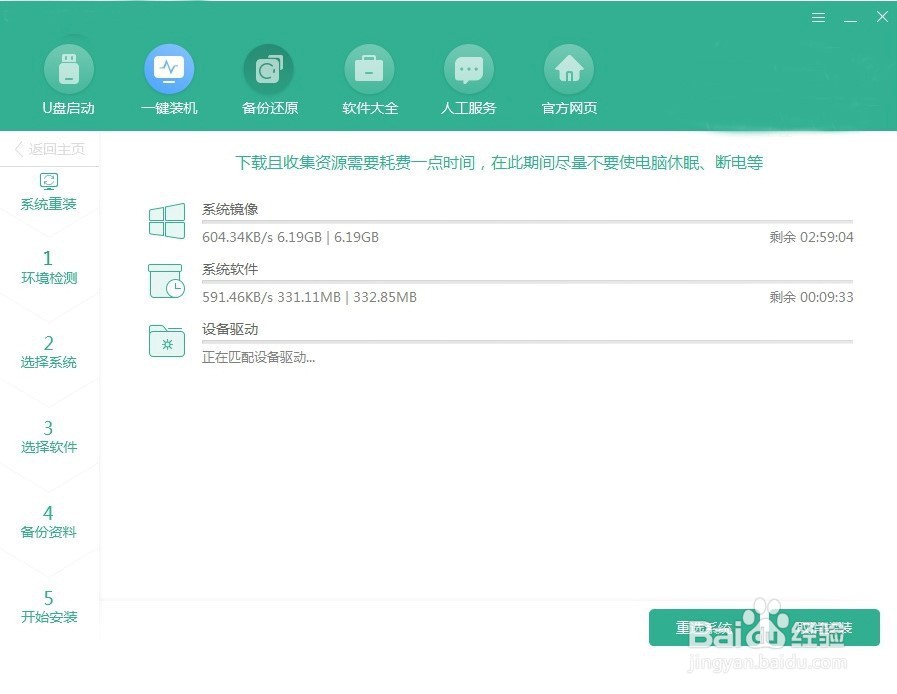897x694 pixels.
Task: Open the U盘启动 (USB boot) tool
Action: pos(69,67)
